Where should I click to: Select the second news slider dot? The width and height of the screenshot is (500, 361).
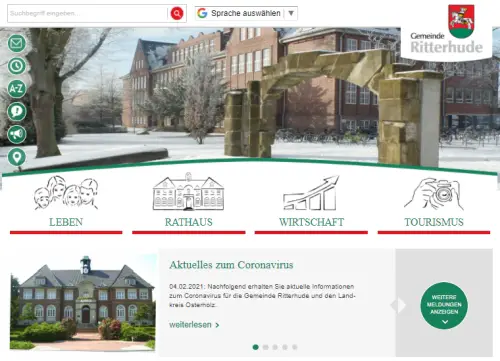pyautogui.click(x=265, y=347)
